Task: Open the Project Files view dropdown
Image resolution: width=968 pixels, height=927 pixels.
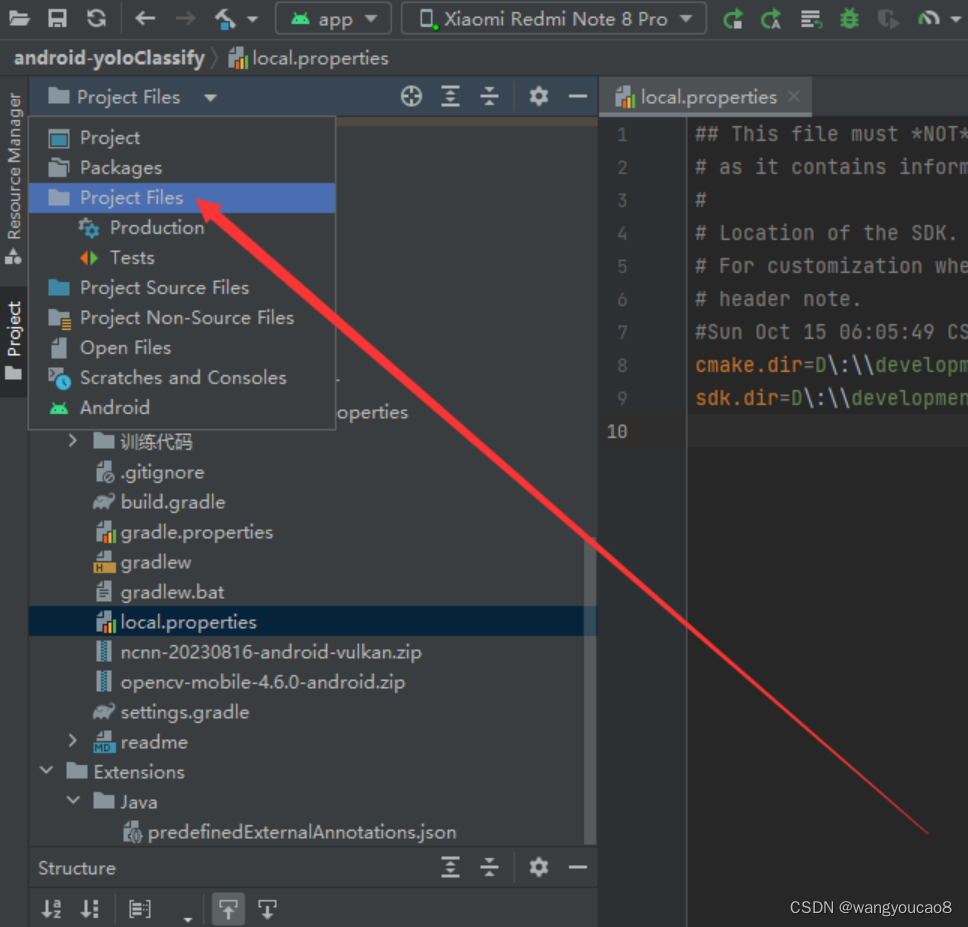Action: coord(209,96)
